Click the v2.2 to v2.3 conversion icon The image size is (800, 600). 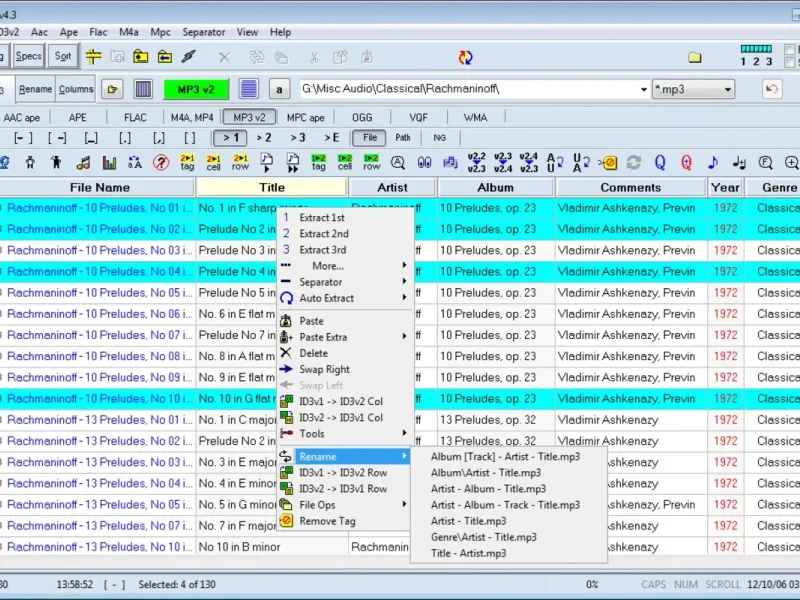(x=476, y=163)
